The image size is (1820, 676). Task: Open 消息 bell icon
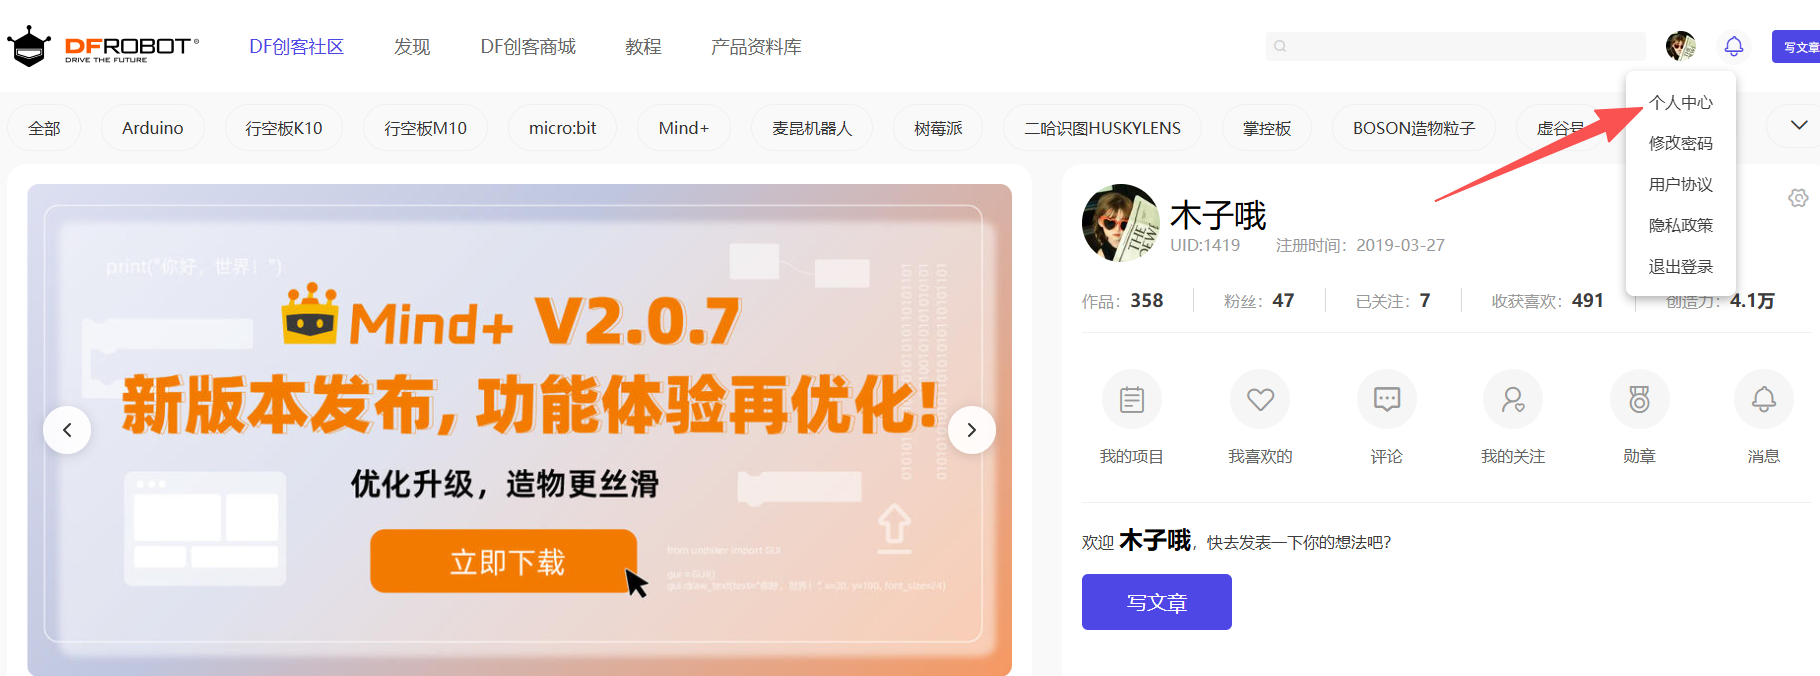click(x=1764, y=400)
